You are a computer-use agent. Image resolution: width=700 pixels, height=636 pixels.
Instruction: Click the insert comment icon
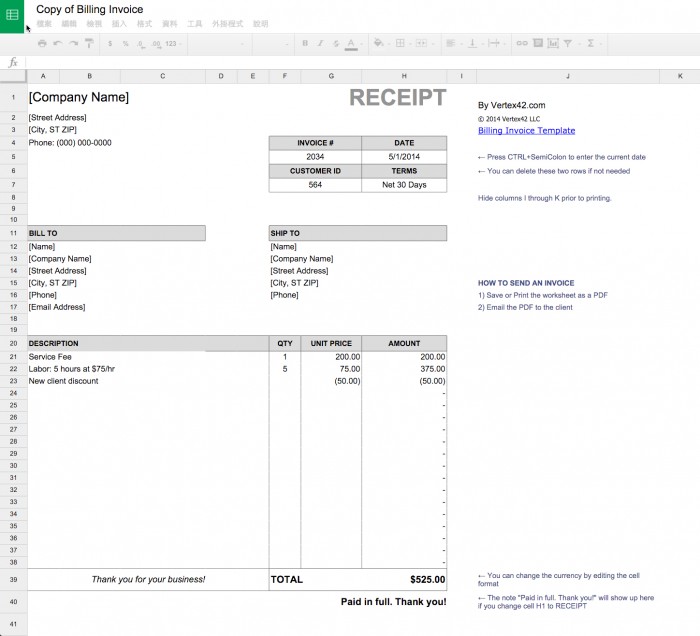[x=538, y=43]
